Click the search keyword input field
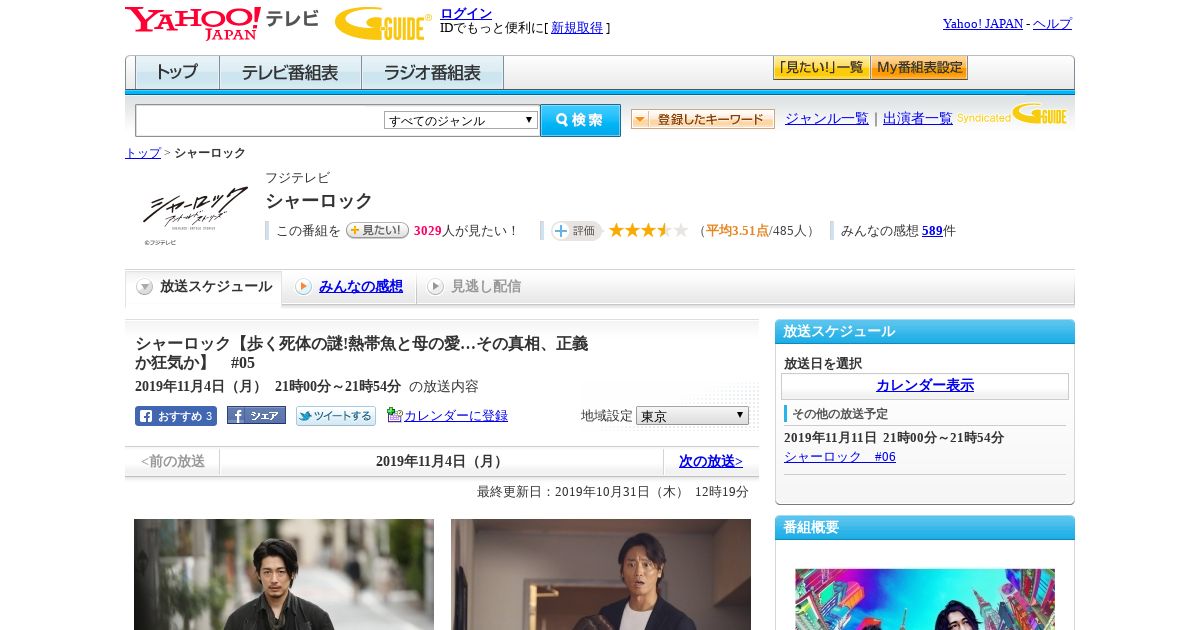1200x630 pixels. [x=259, y=120]
